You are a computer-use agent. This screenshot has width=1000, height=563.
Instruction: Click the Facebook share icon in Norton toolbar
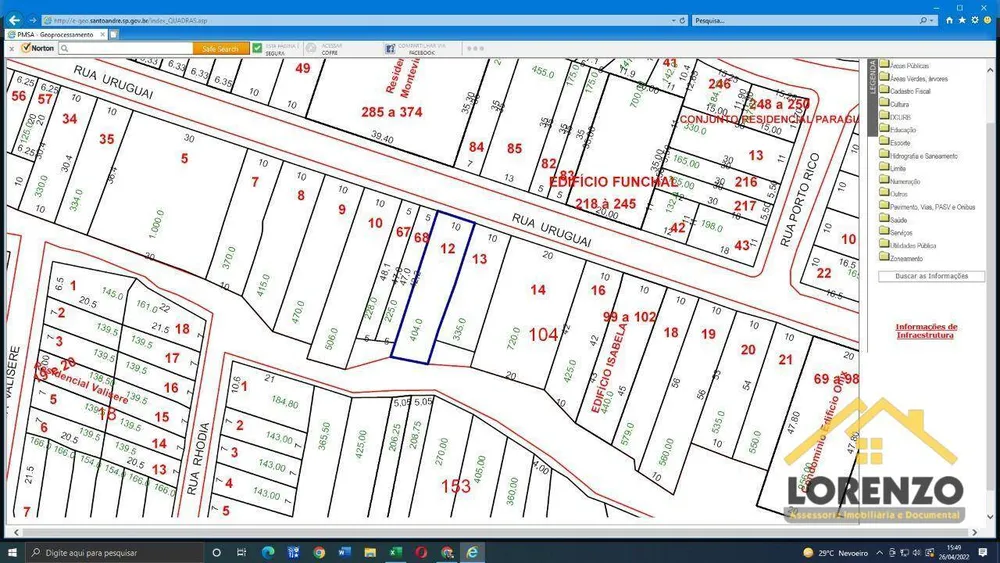coord(390,48)
